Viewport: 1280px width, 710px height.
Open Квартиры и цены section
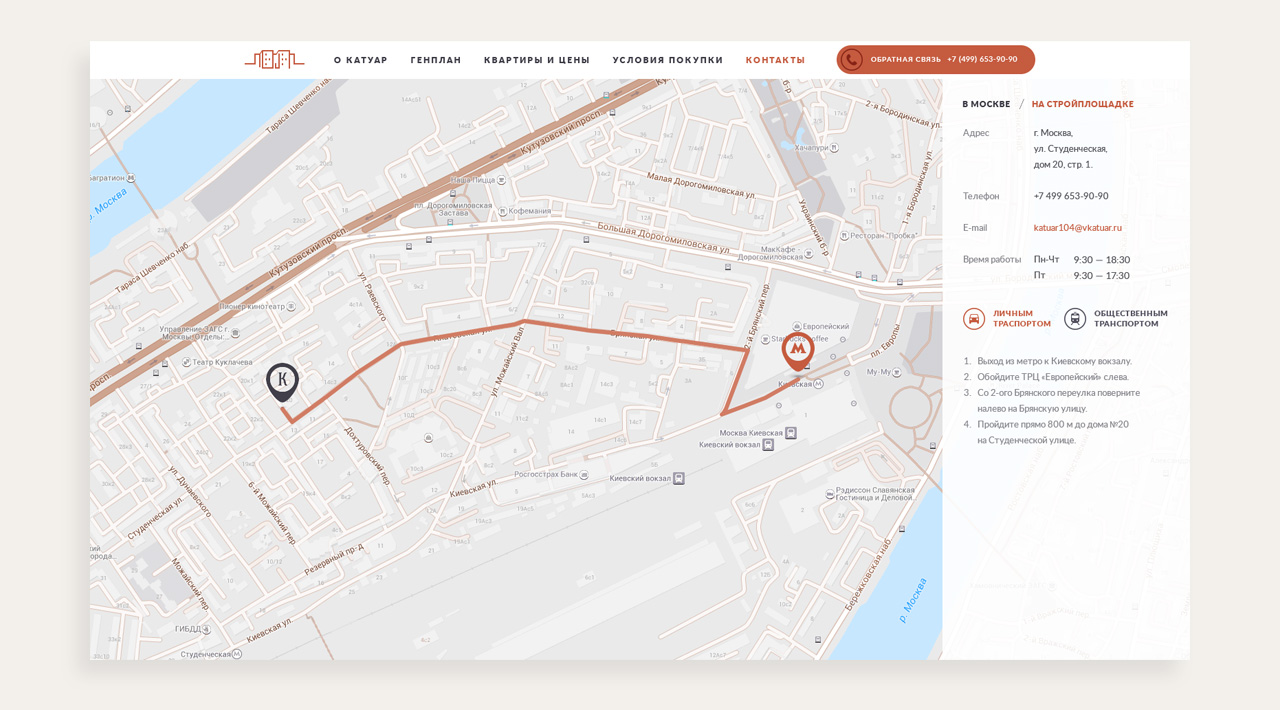[x=537, y=60]
